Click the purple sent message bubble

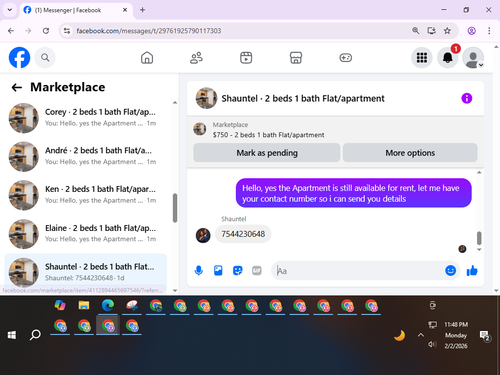(354, 193)
